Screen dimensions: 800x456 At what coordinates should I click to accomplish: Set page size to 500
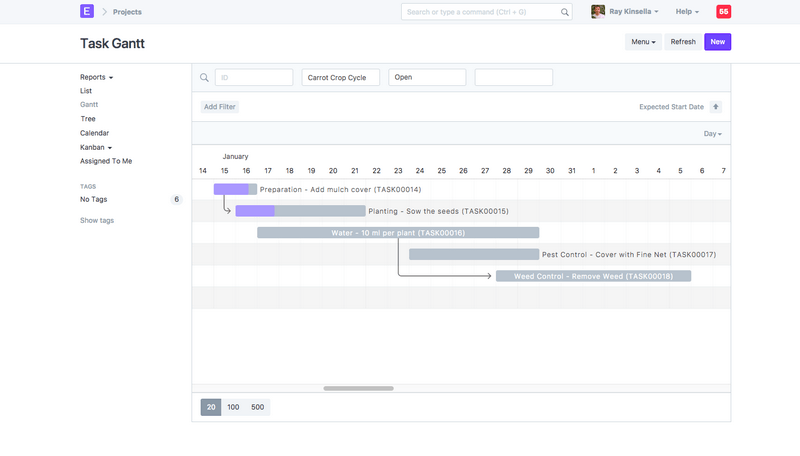click(x=257, y=407)
